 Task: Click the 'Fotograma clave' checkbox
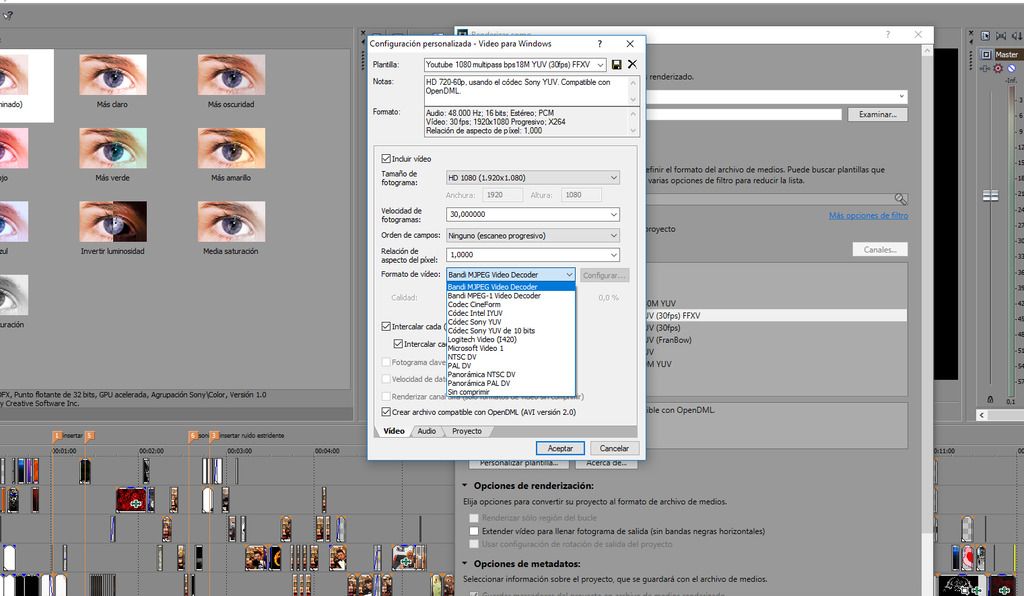click(x=386, y=362)
